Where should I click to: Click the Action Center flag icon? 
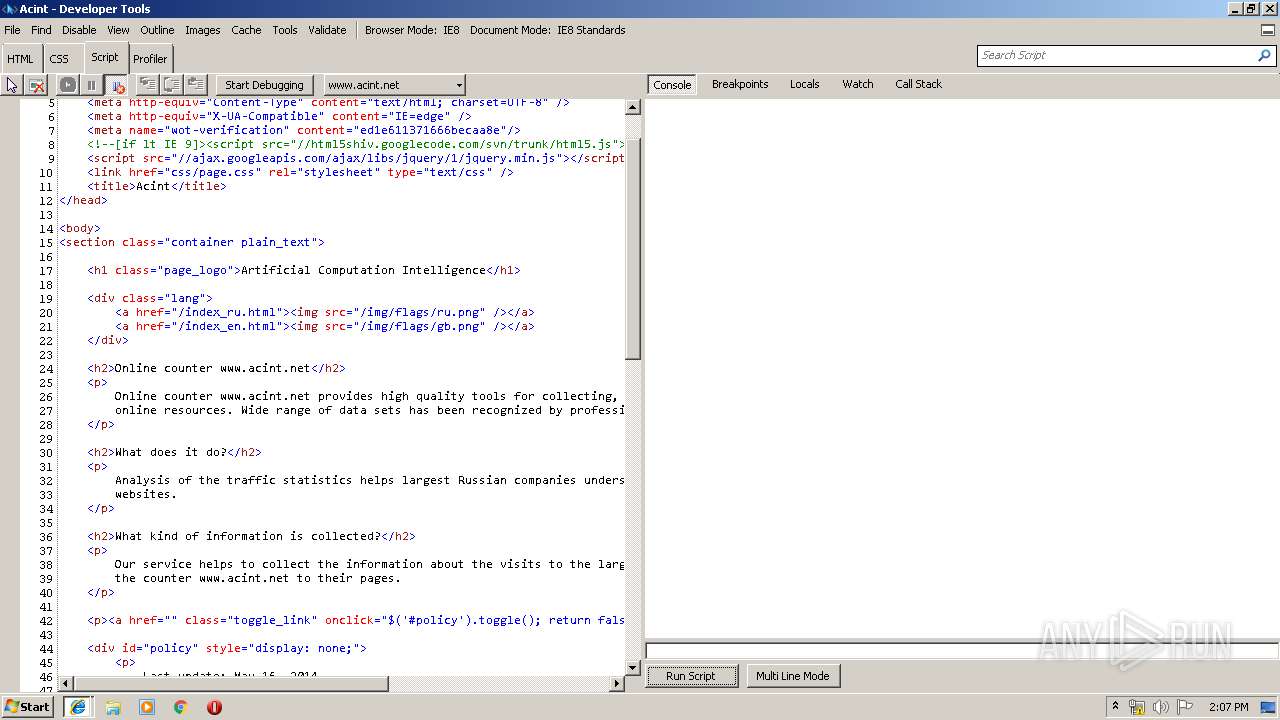coord(1185,707)
